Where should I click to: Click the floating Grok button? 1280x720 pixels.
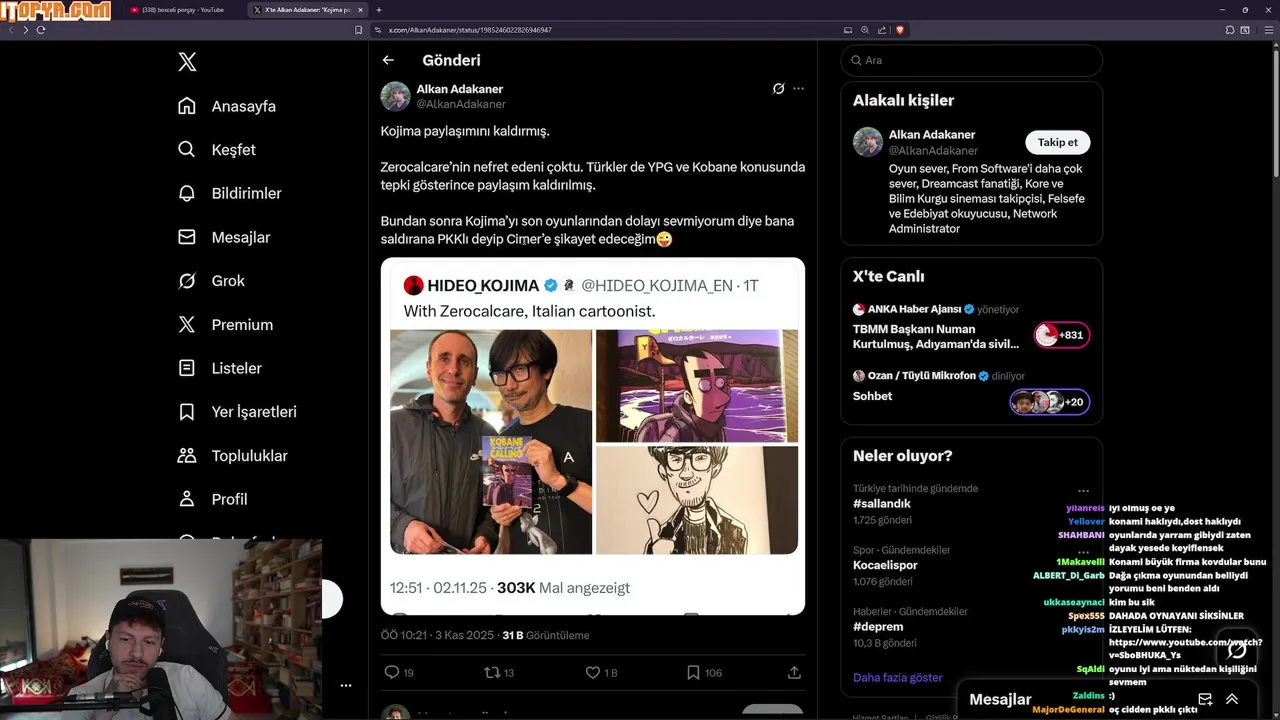click(x=1237, y=651)
